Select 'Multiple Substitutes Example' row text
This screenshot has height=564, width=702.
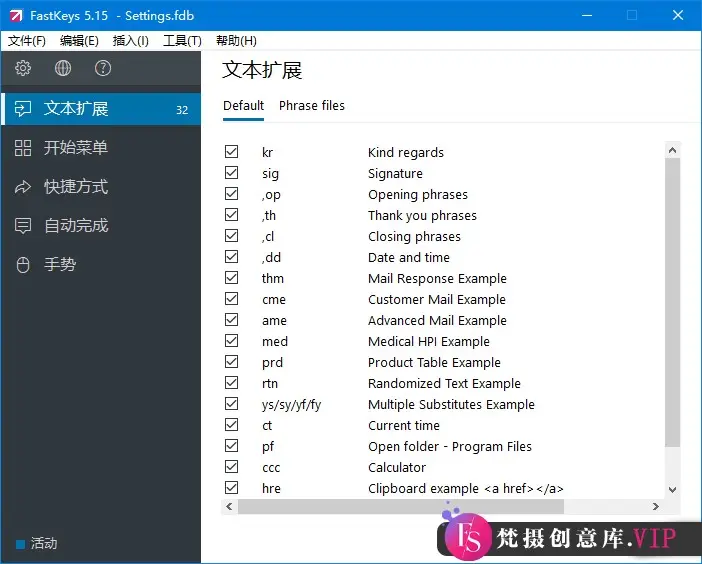pos(451,405)
